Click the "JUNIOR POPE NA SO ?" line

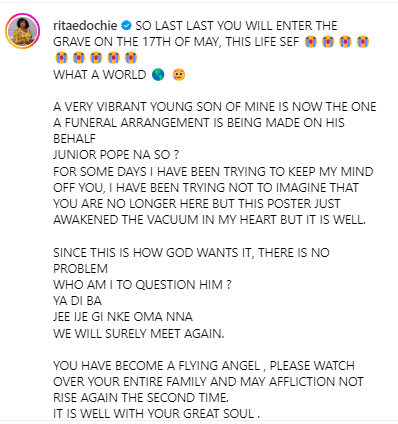116,155
